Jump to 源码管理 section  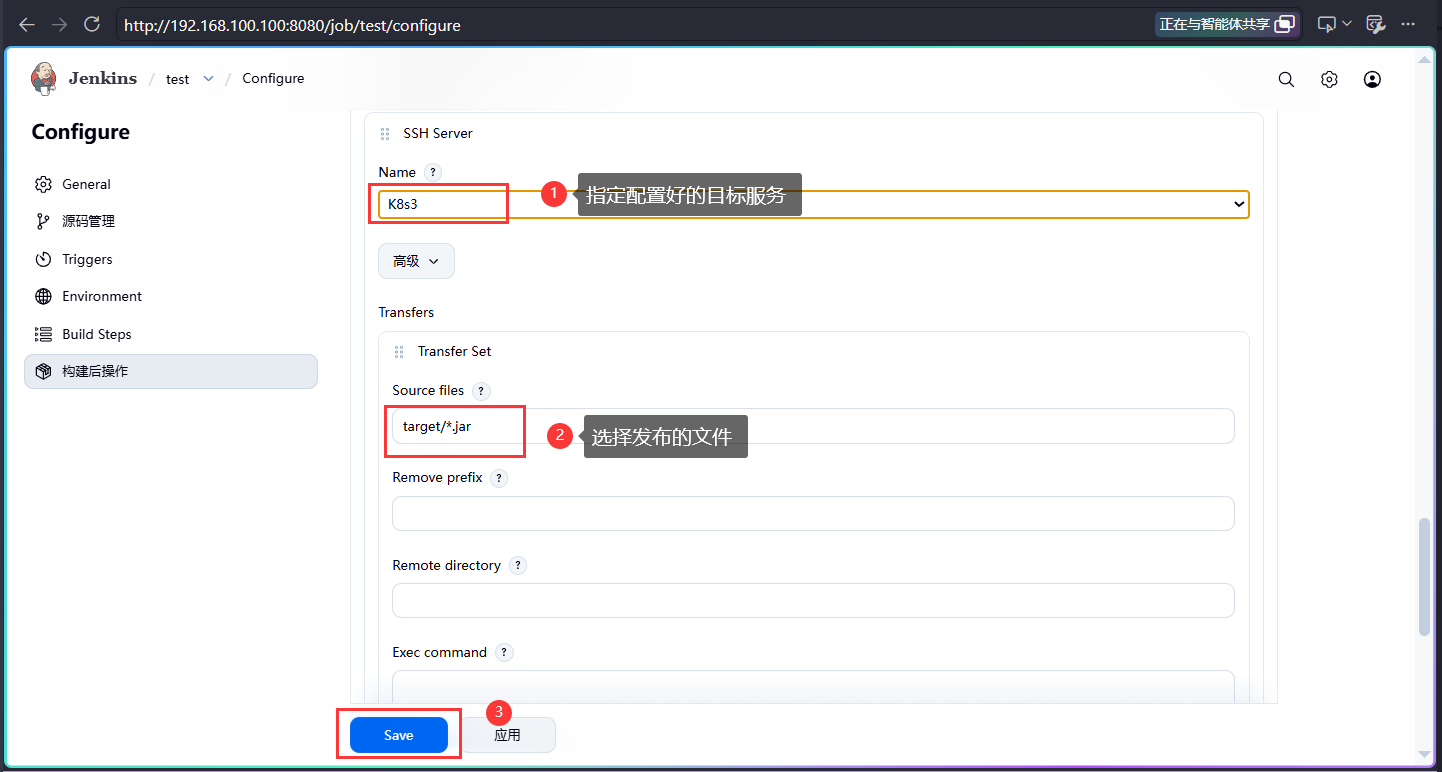click(x=171, y=222)
